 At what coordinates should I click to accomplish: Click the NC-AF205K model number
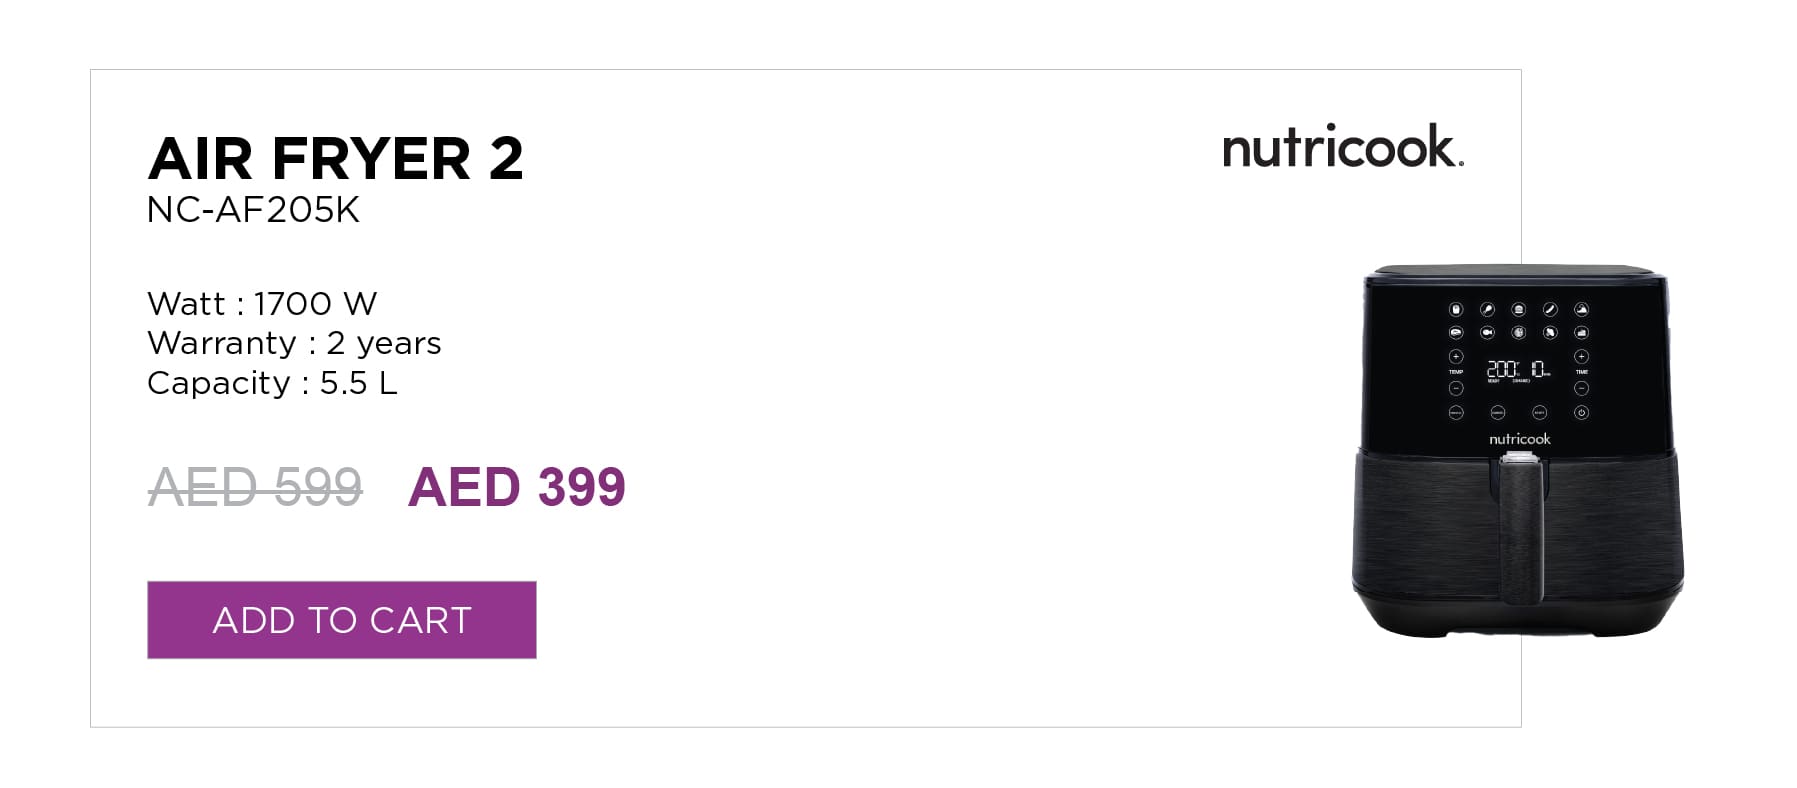pyautogui.click(x=253, y=210)
